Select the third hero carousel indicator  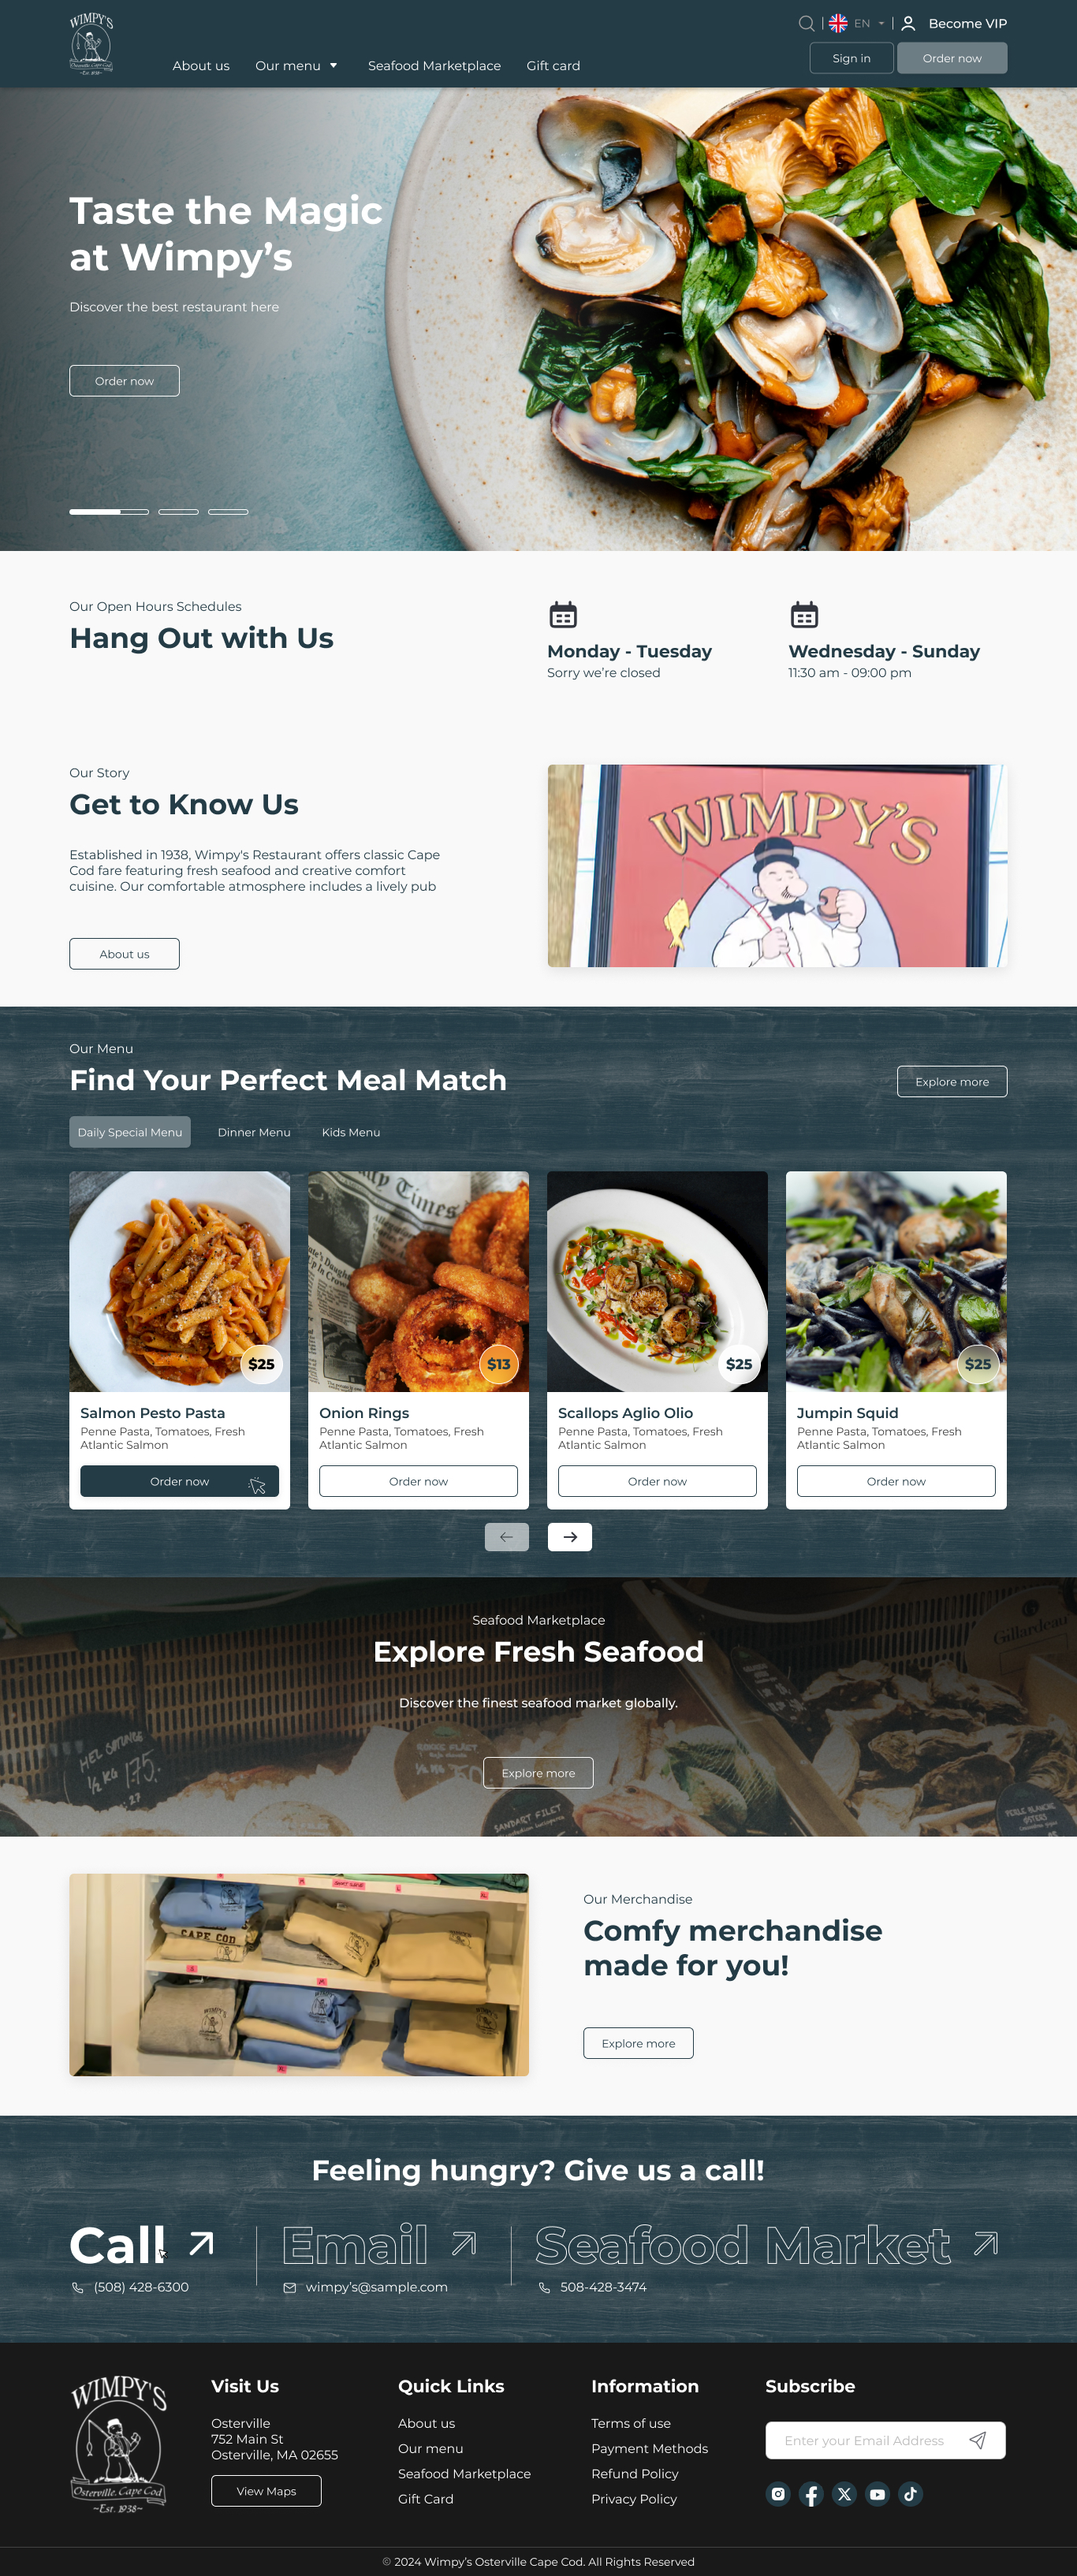[228, 511]
